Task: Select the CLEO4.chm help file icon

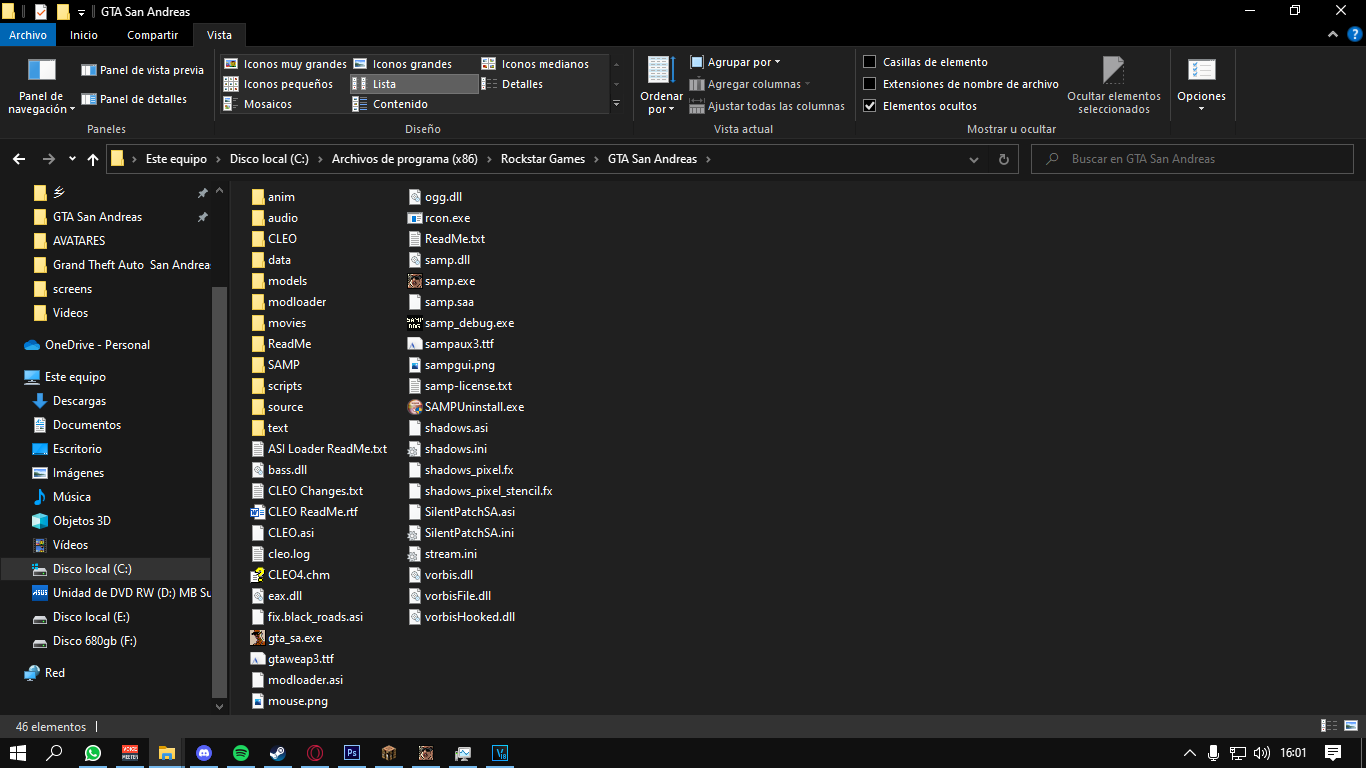Action: (x=258, y=575)
